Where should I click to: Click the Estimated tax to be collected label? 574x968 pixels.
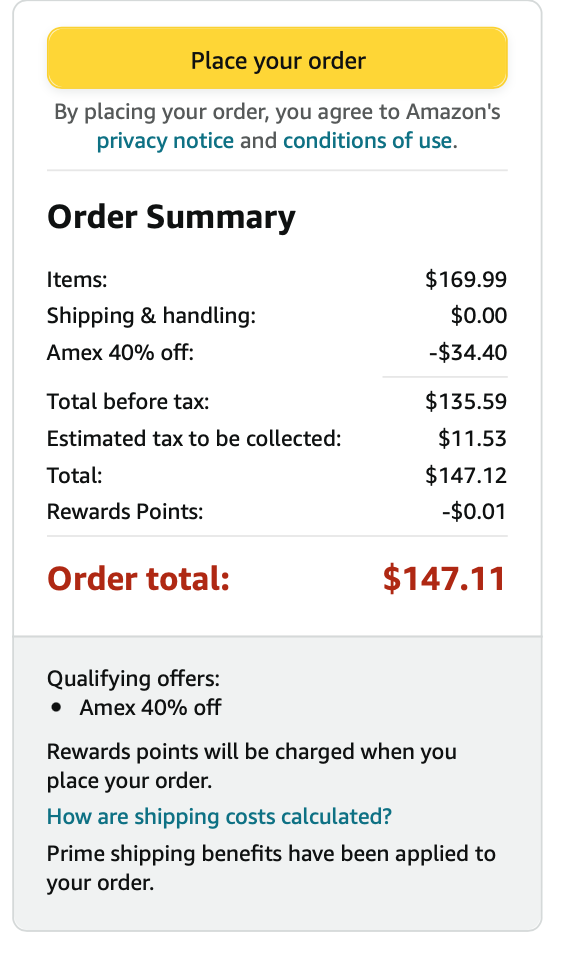194,439
